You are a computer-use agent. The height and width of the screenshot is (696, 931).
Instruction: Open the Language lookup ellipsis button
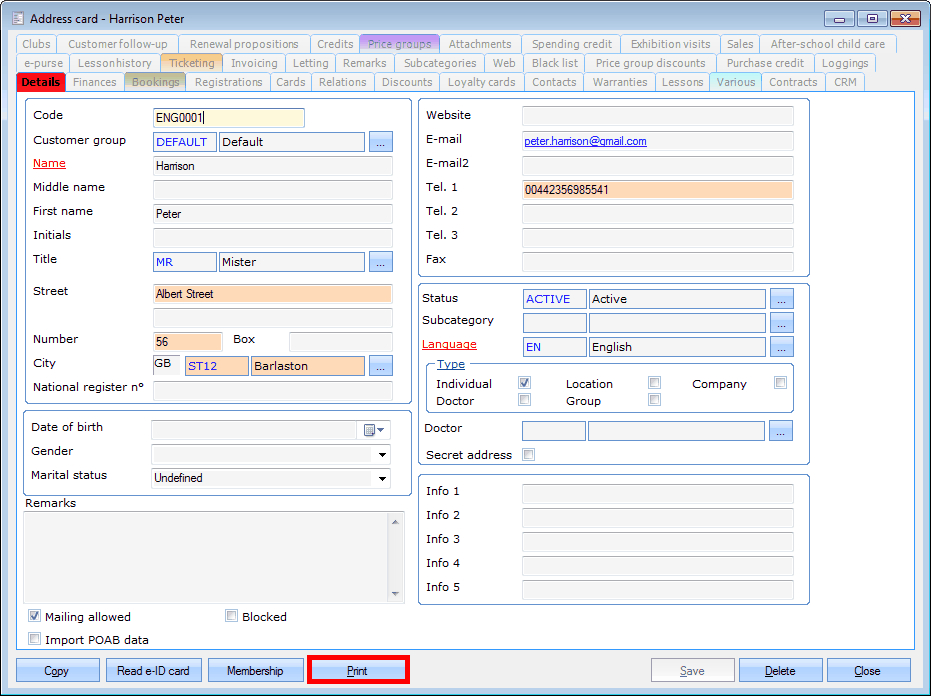coord(782,347)
